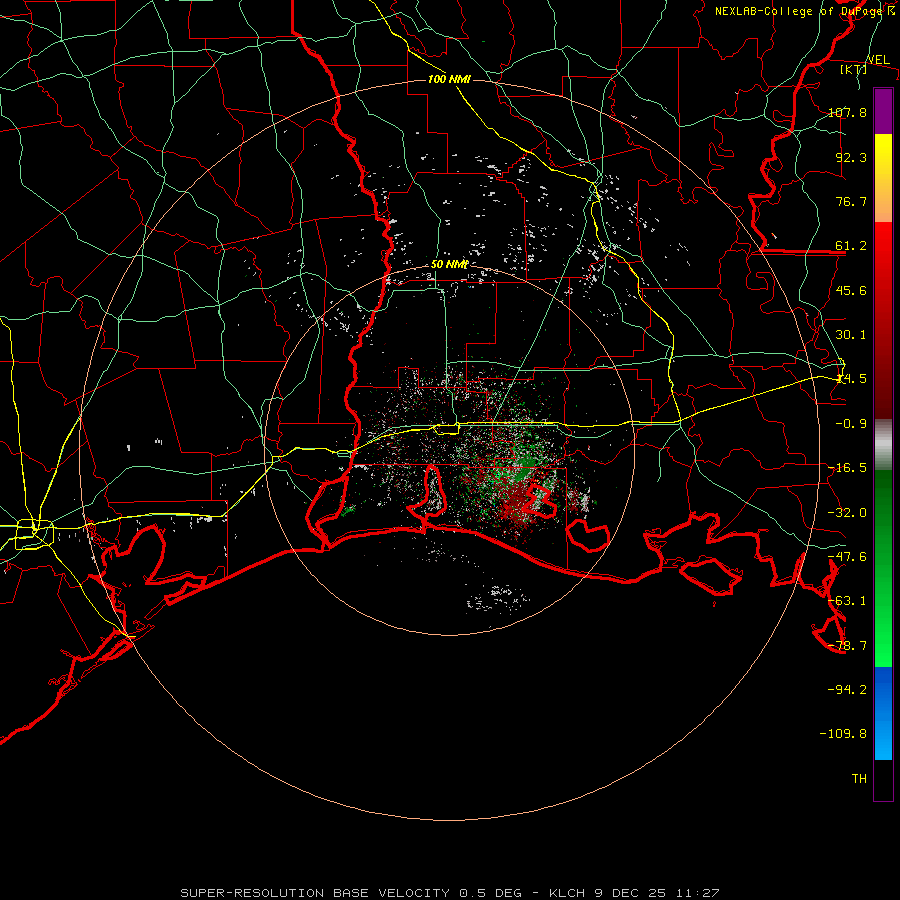
Task: Click the yellow segment of the velocity color bar
Action: (883, 178)
